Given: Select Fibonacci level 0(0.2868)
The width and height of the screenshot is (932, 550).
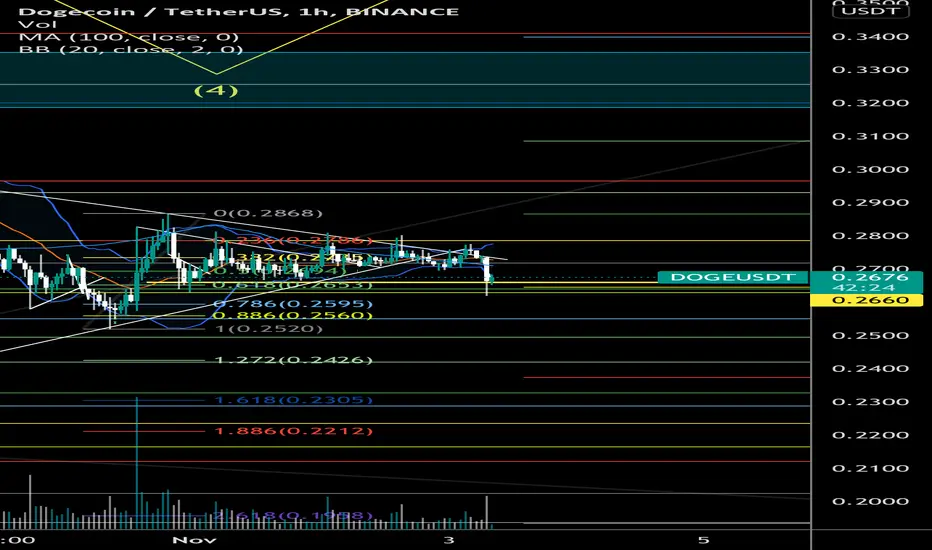Looking at the screenshot, I should tap(268, 213).
